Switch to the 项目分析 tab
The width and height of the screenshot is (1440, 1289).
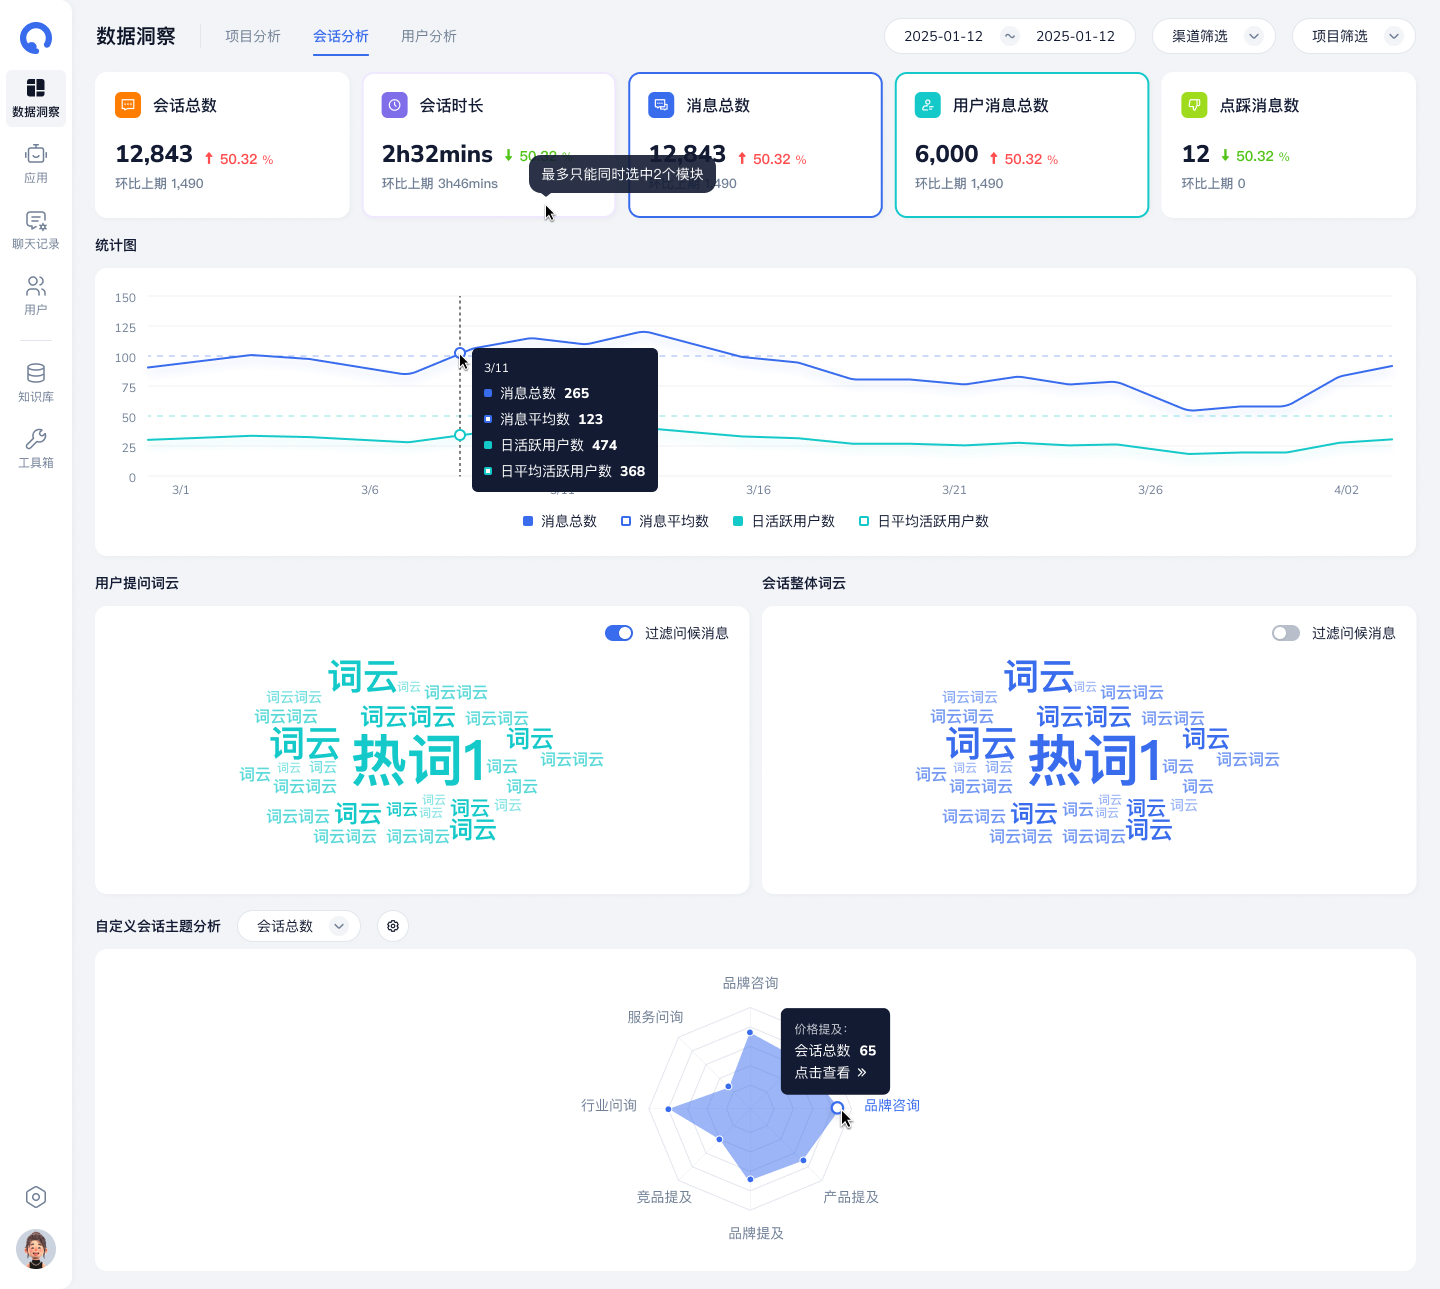253,36
